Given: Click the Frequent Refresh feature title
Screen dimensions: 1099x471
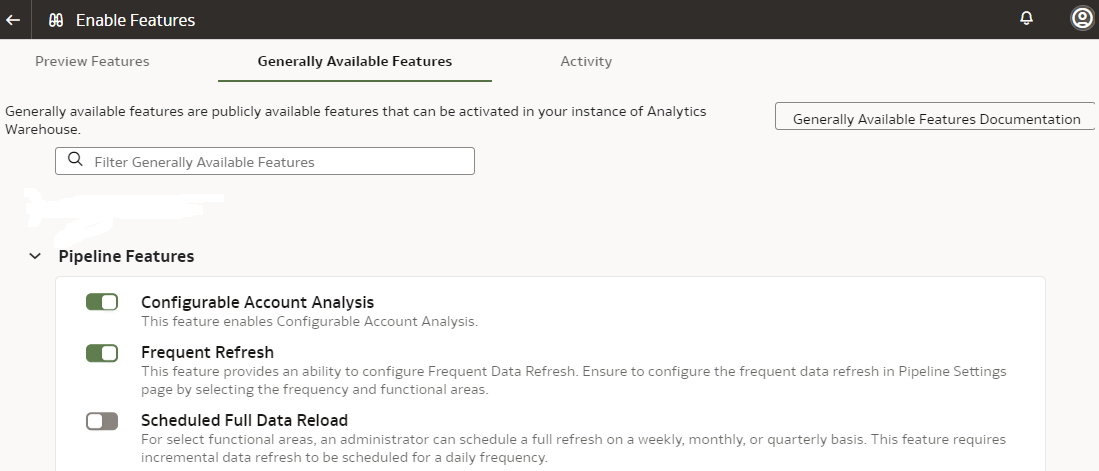Looking at the screenshot, I should tap(207, 352).
